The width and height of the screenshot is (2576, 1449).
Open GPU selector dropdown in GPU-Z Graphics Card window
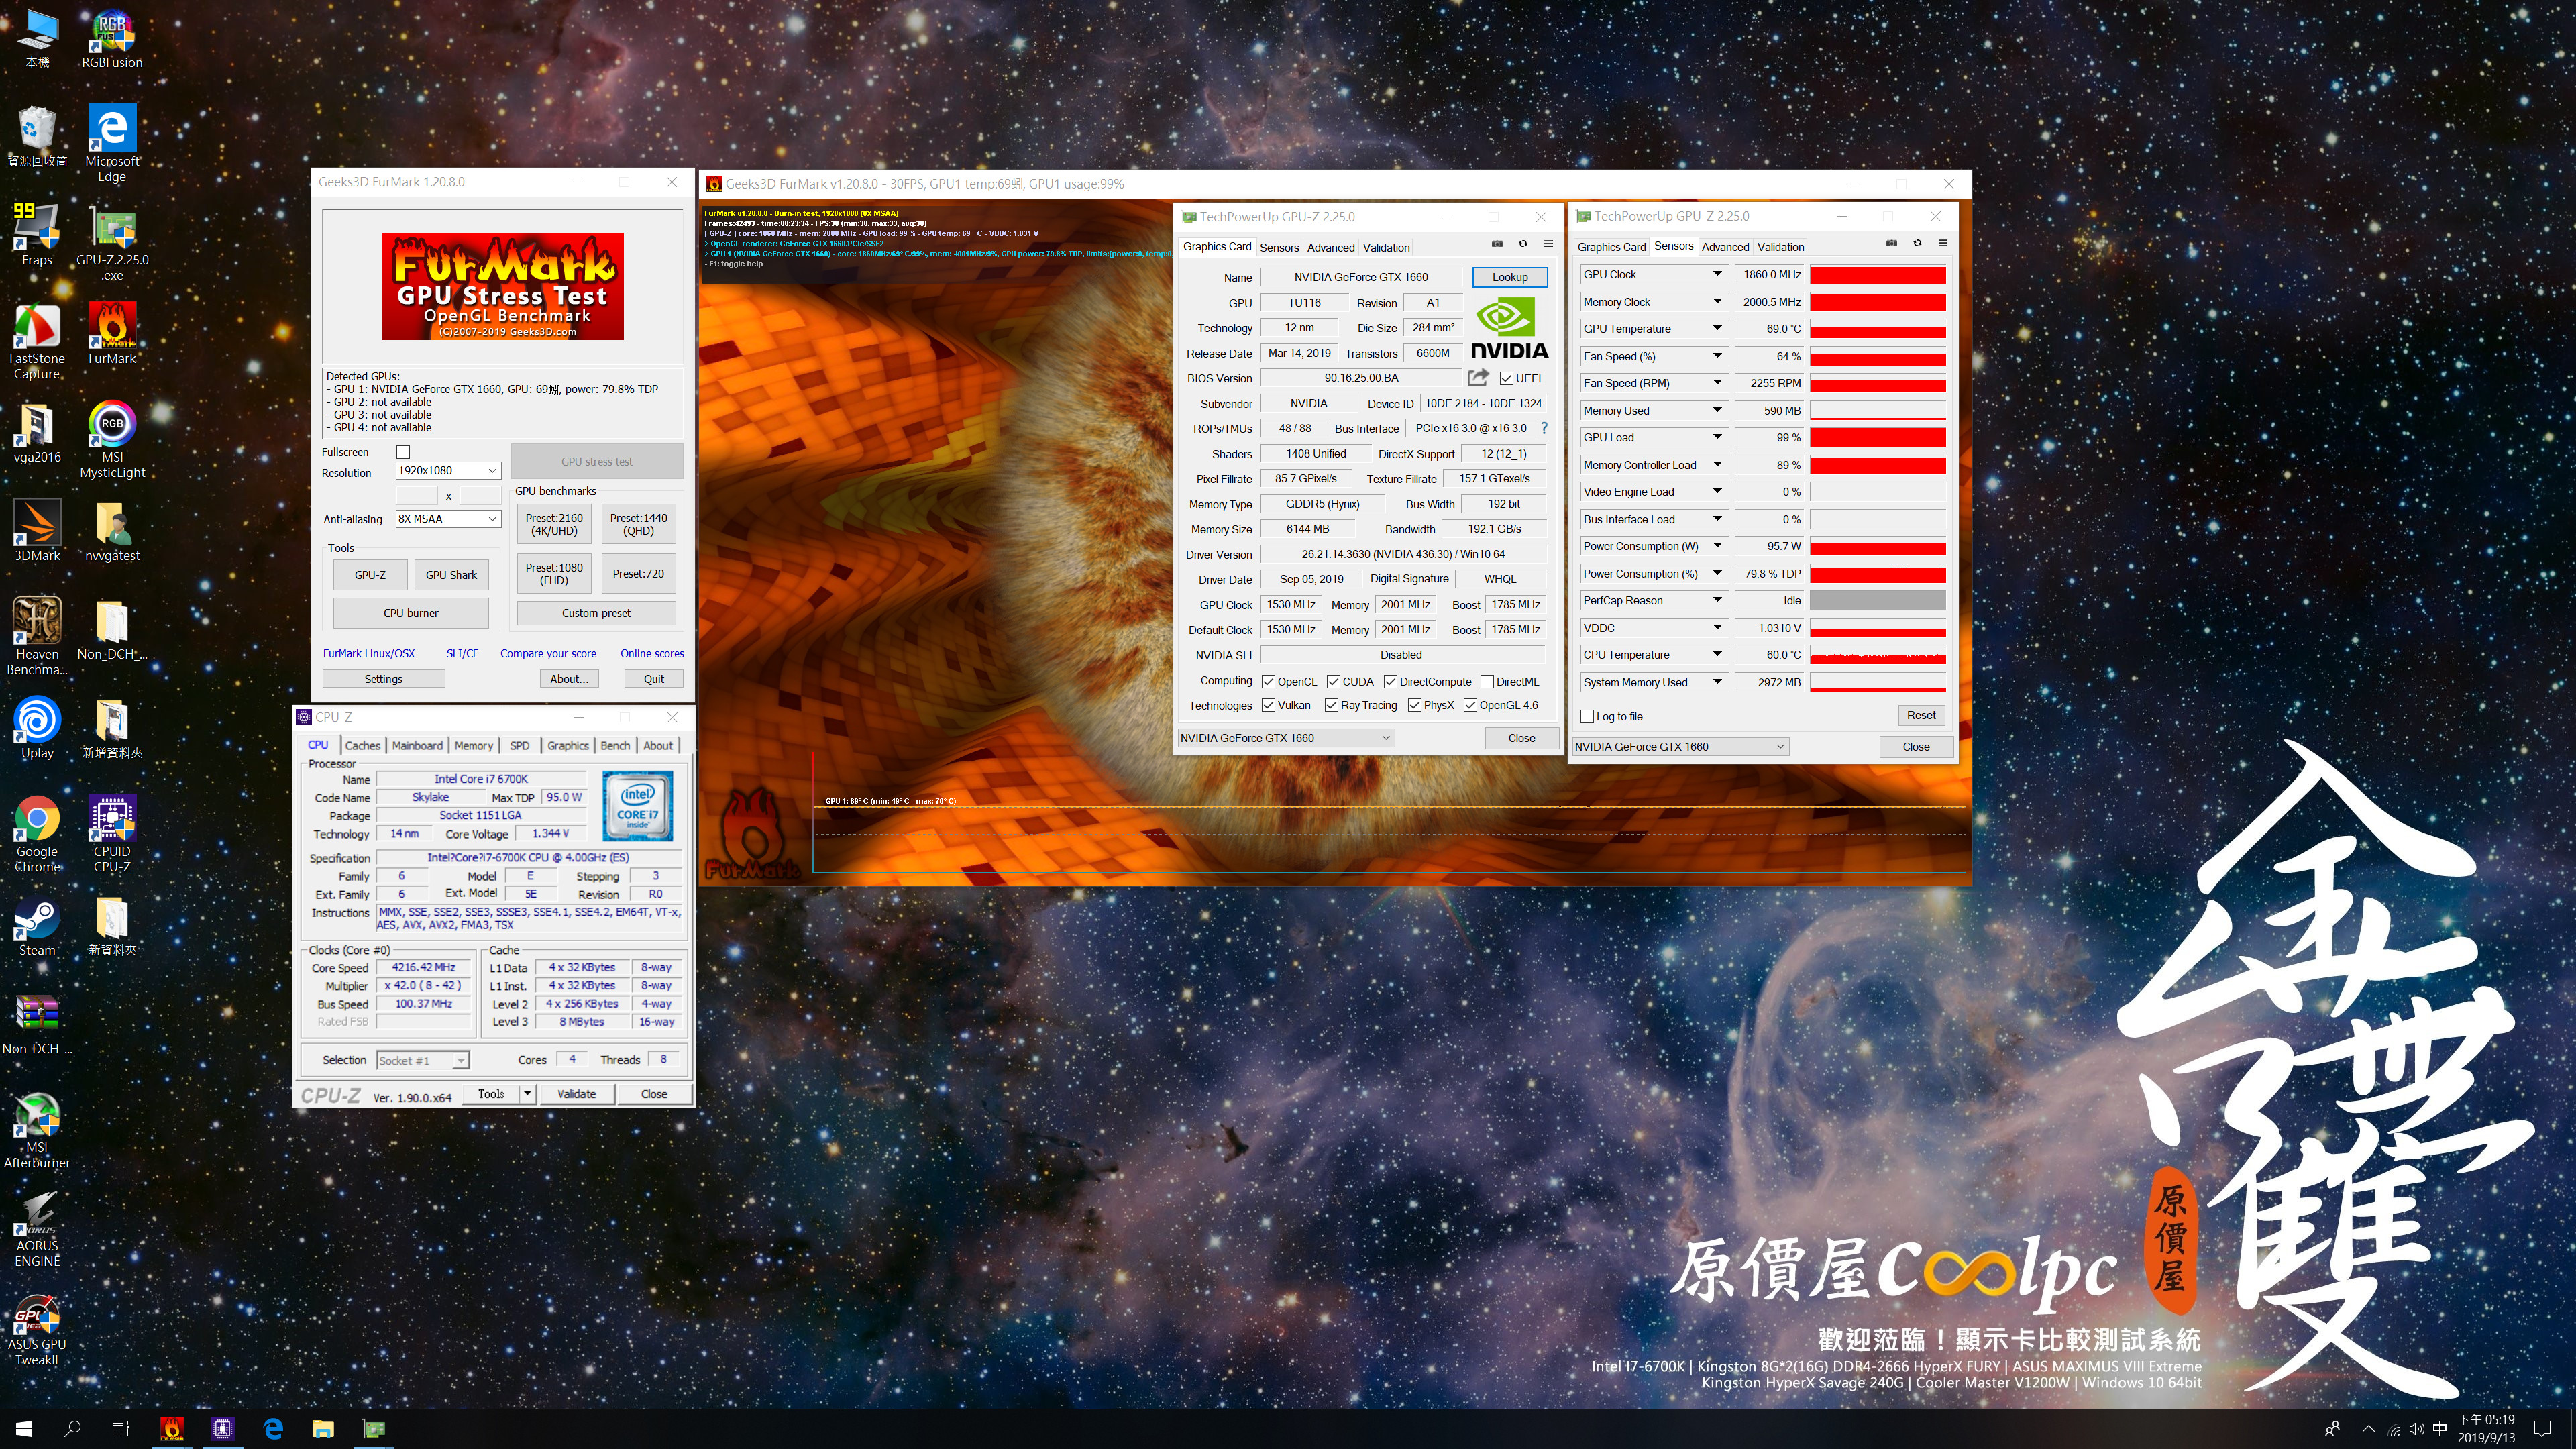1285,738
